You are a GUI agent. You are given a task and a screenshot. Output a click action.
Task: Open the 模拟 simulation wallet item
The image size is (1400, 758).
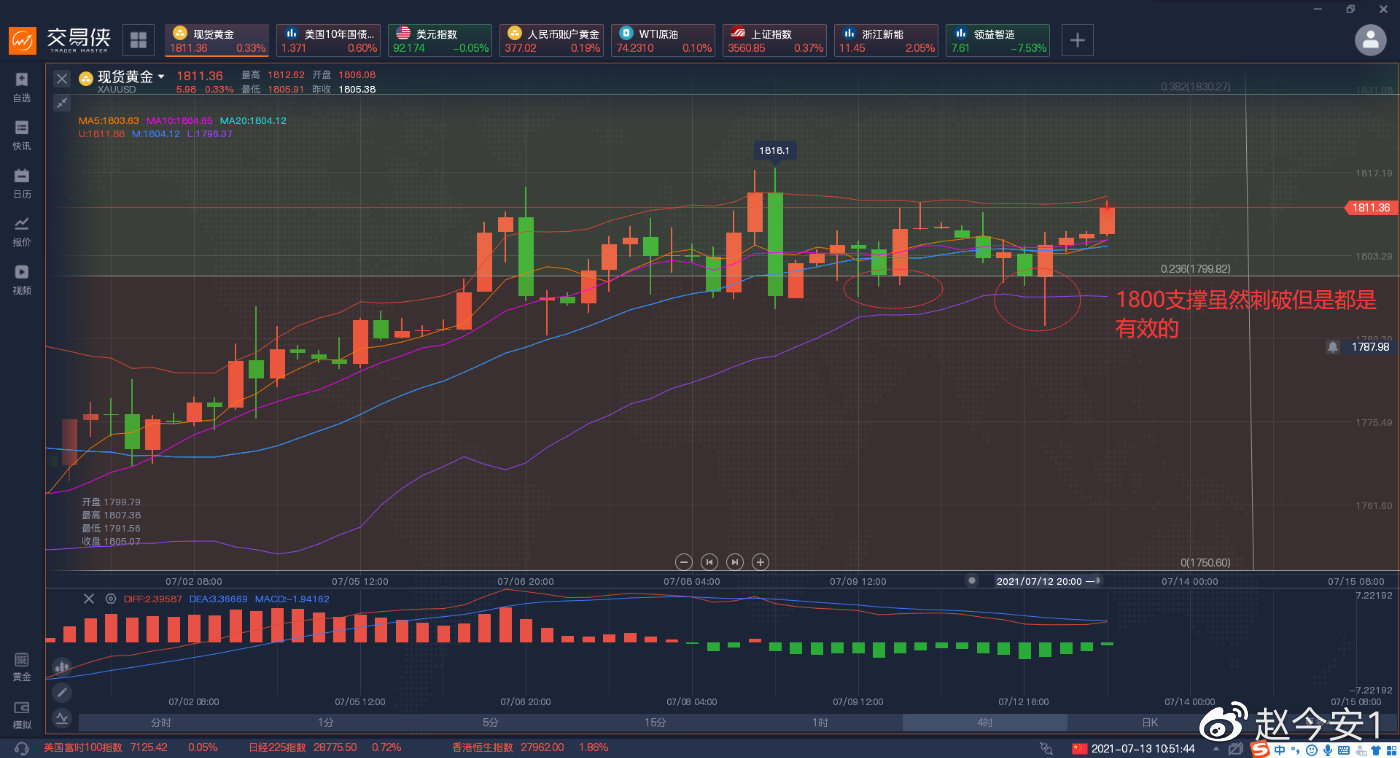pyautogui.click(x=21, y=714)
